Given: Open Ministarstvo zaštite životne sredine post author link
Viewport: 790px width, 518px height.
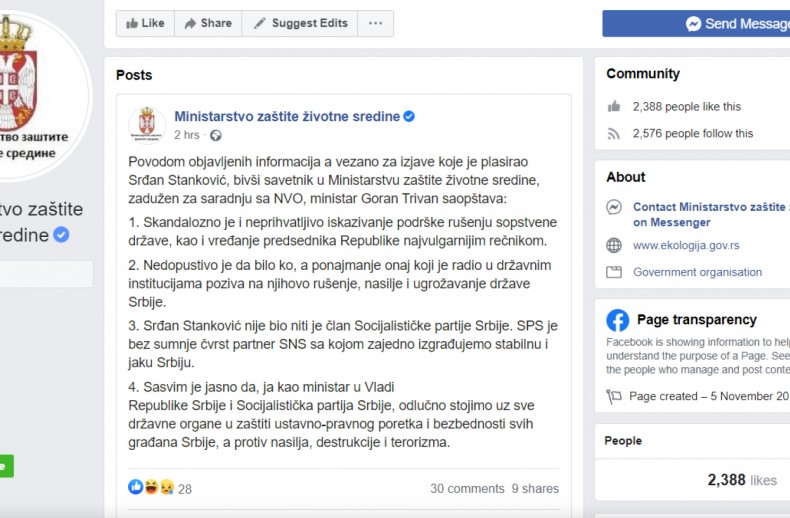Looking at the screenshot, I should coord(287,116).
